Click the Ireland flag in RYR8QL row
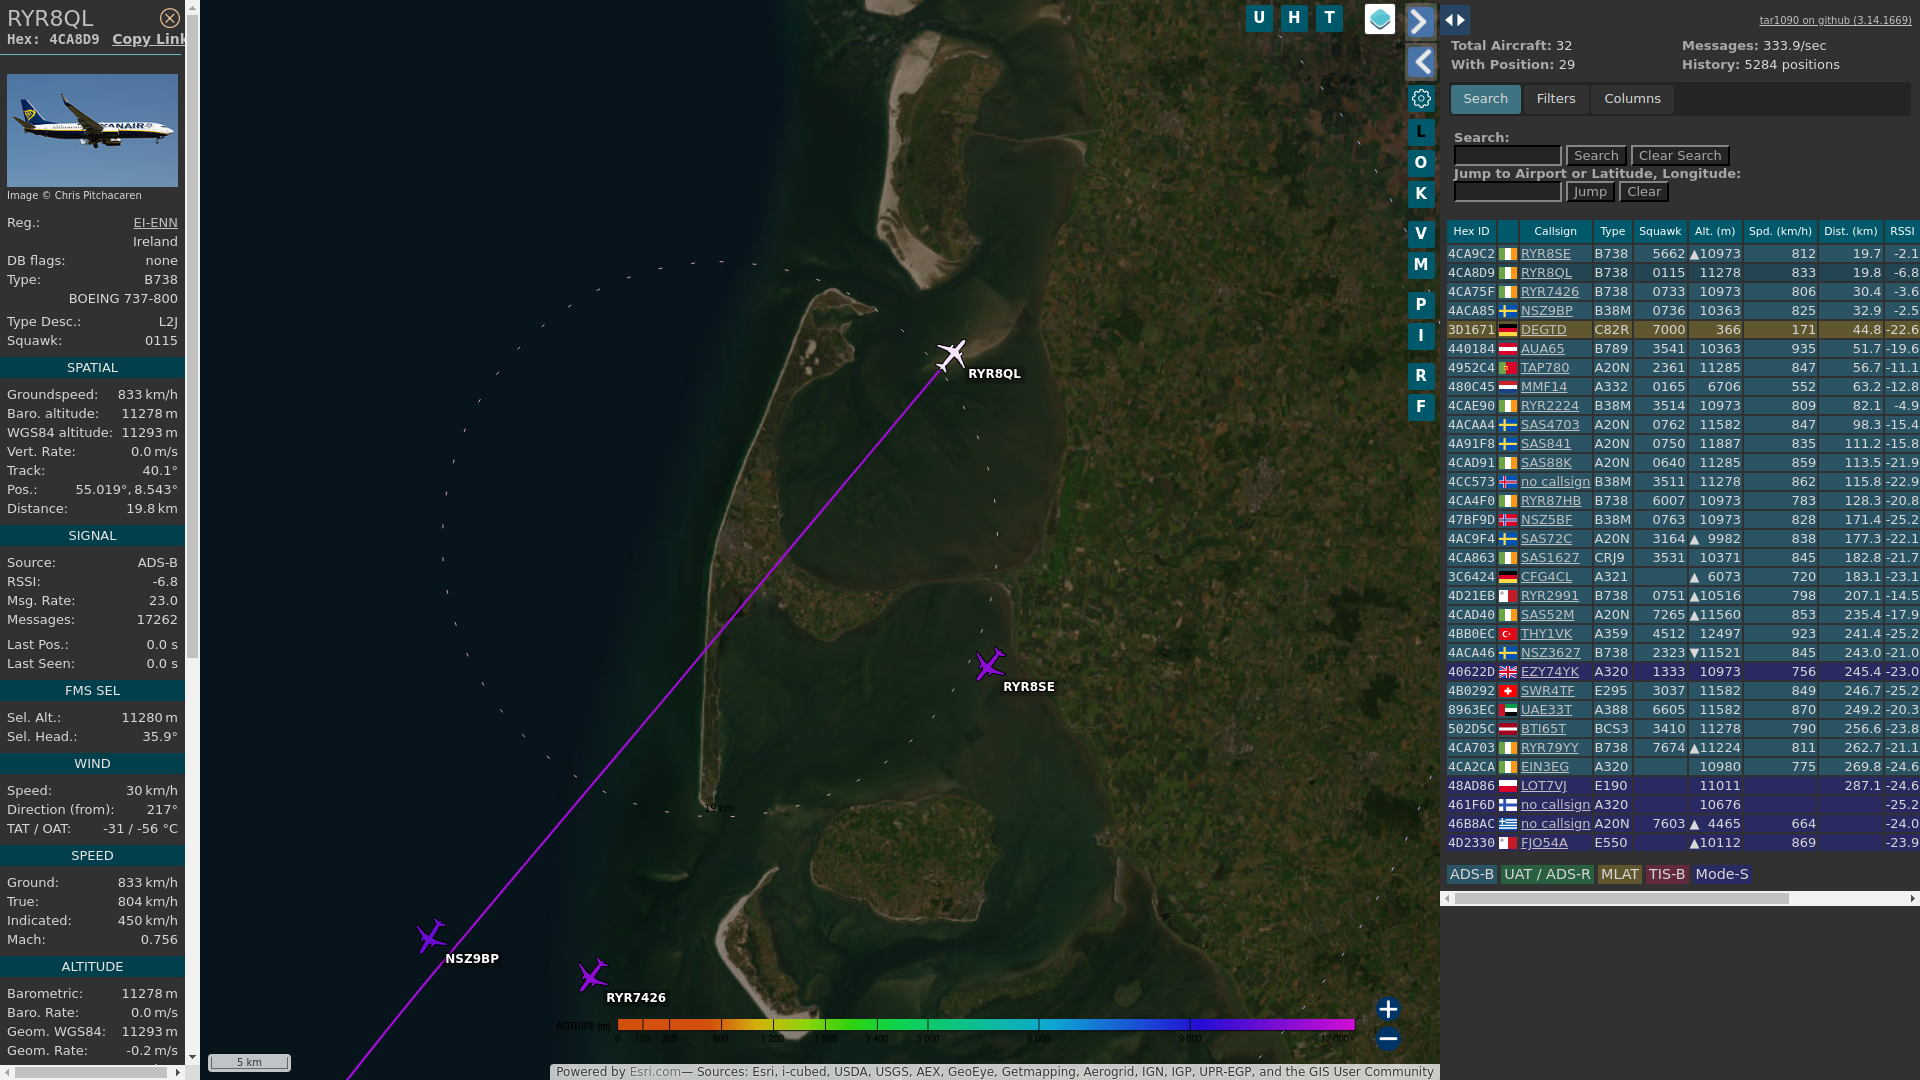Screen dimensions: 1920x1080 pos(1507,273)
